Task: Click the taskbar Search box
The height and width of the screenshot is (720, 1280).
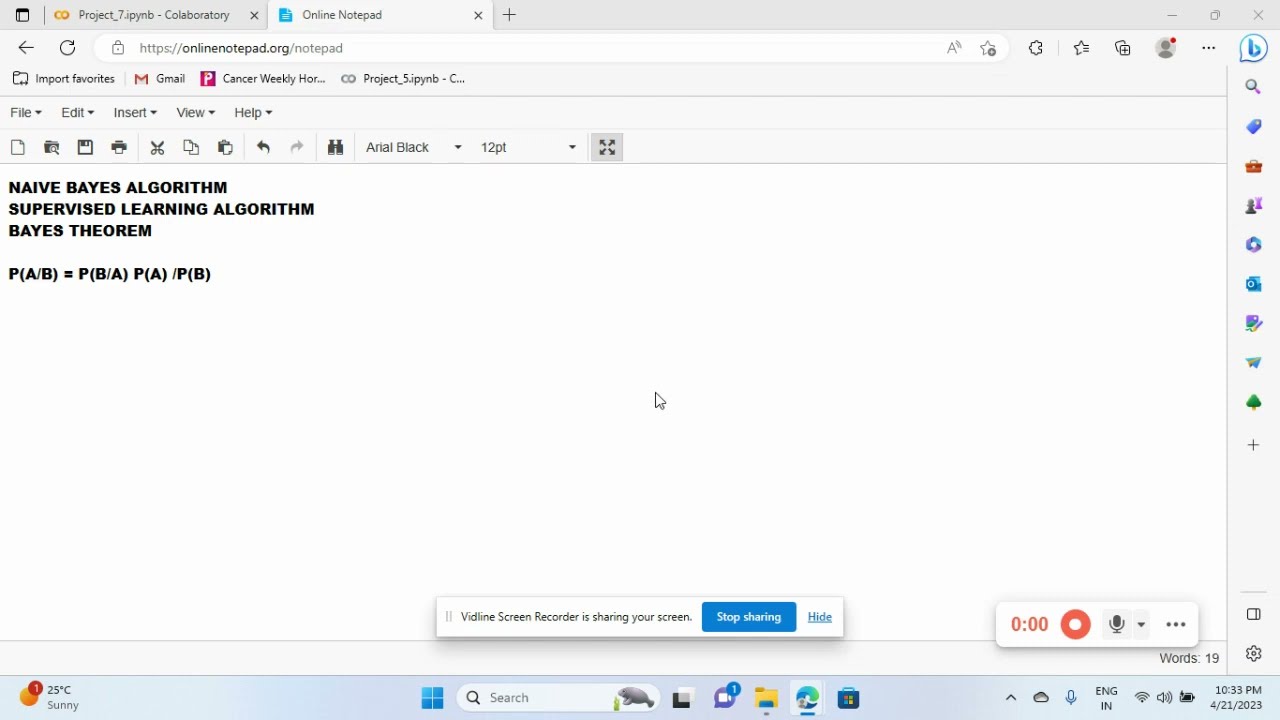Action: (x=558, y=698)
